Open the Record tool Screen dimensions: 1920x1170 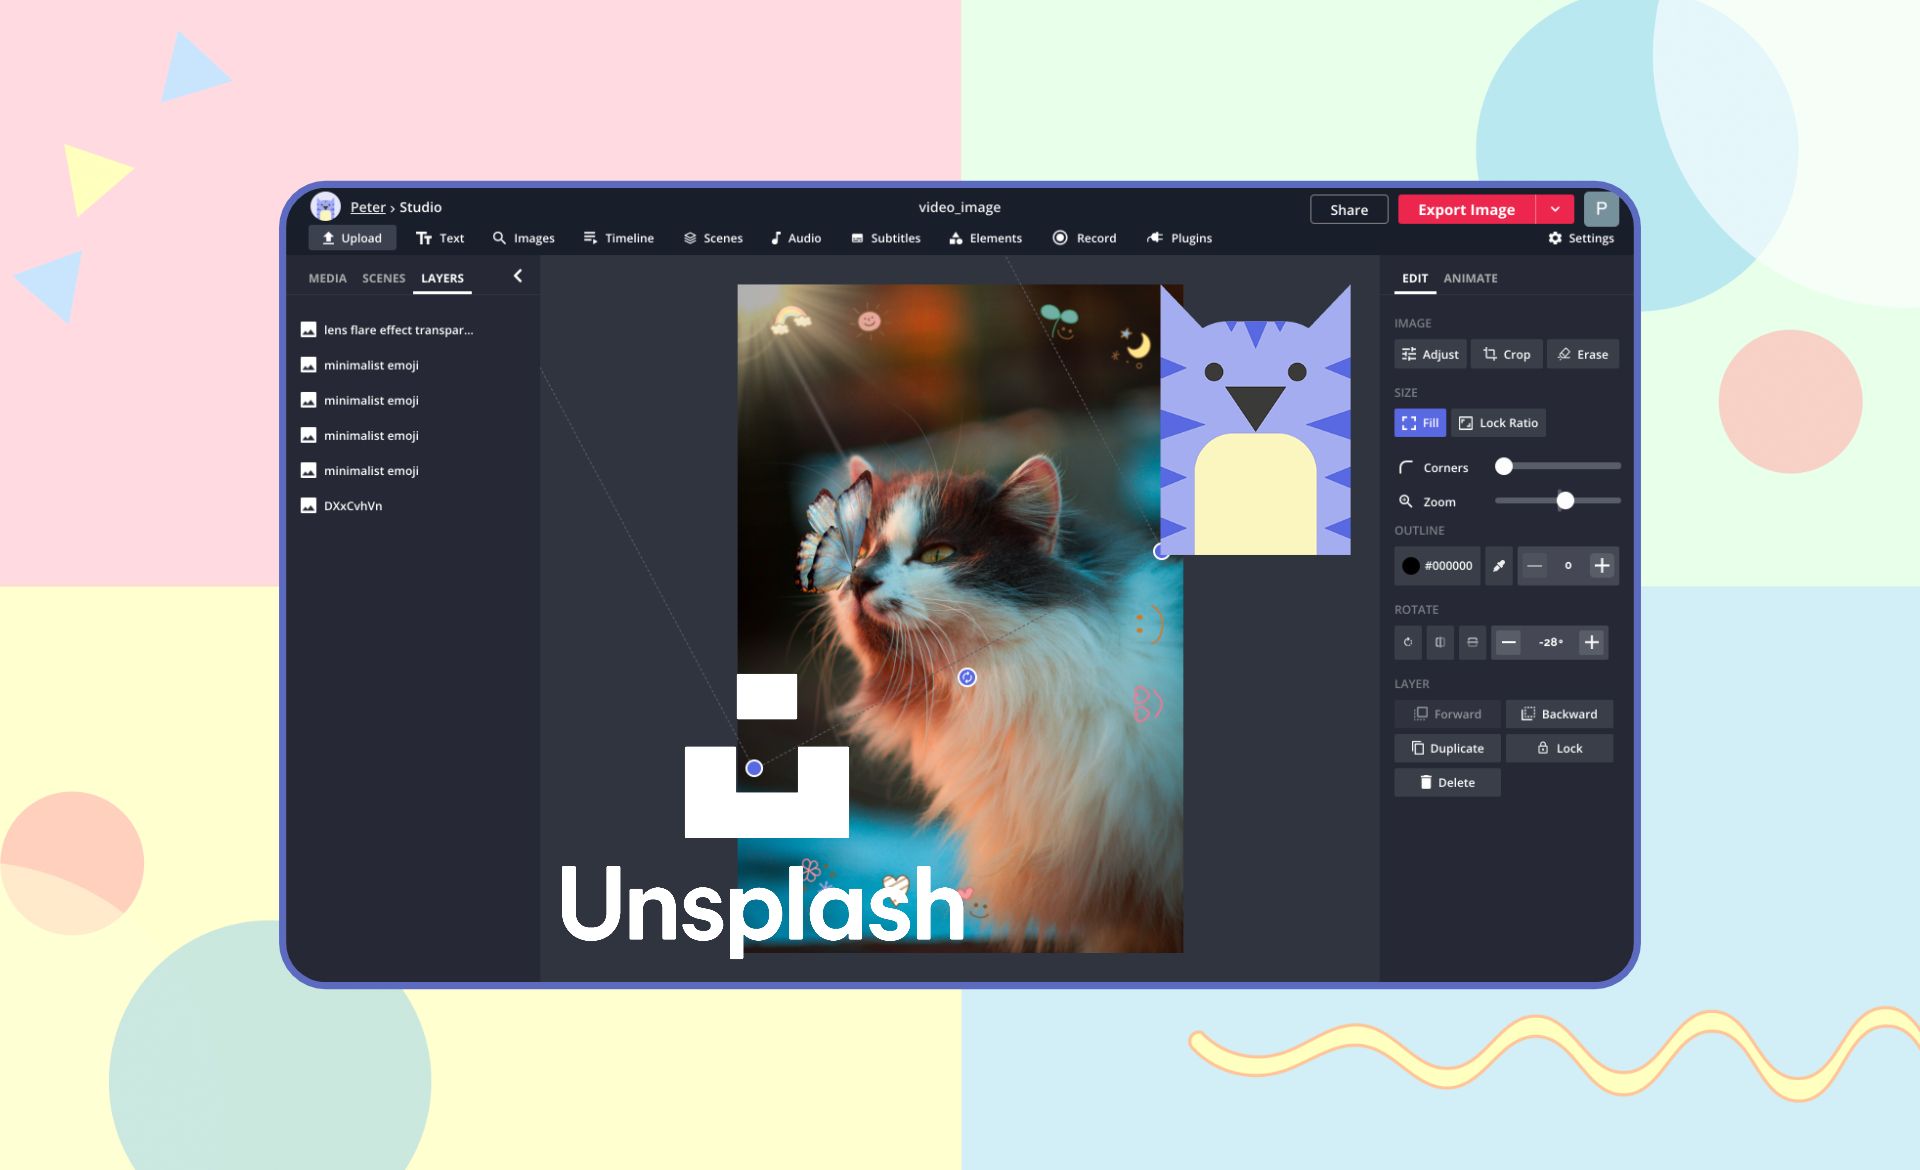coord(1084,238)
